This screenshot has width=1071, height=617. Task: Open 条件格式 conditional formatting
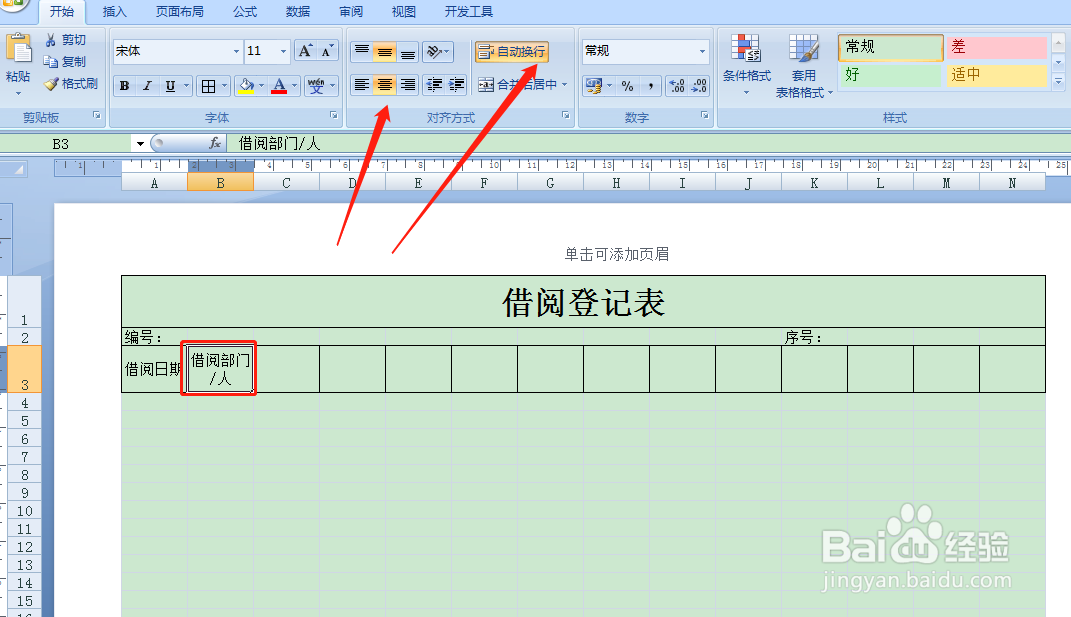(x=747, y=66)
